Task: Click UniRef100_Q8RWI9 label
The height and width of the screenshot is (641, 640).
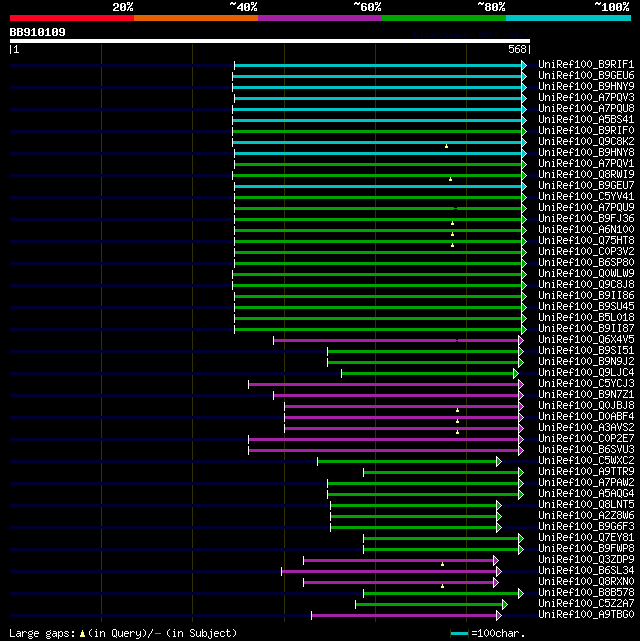Action: pos(586,175)
